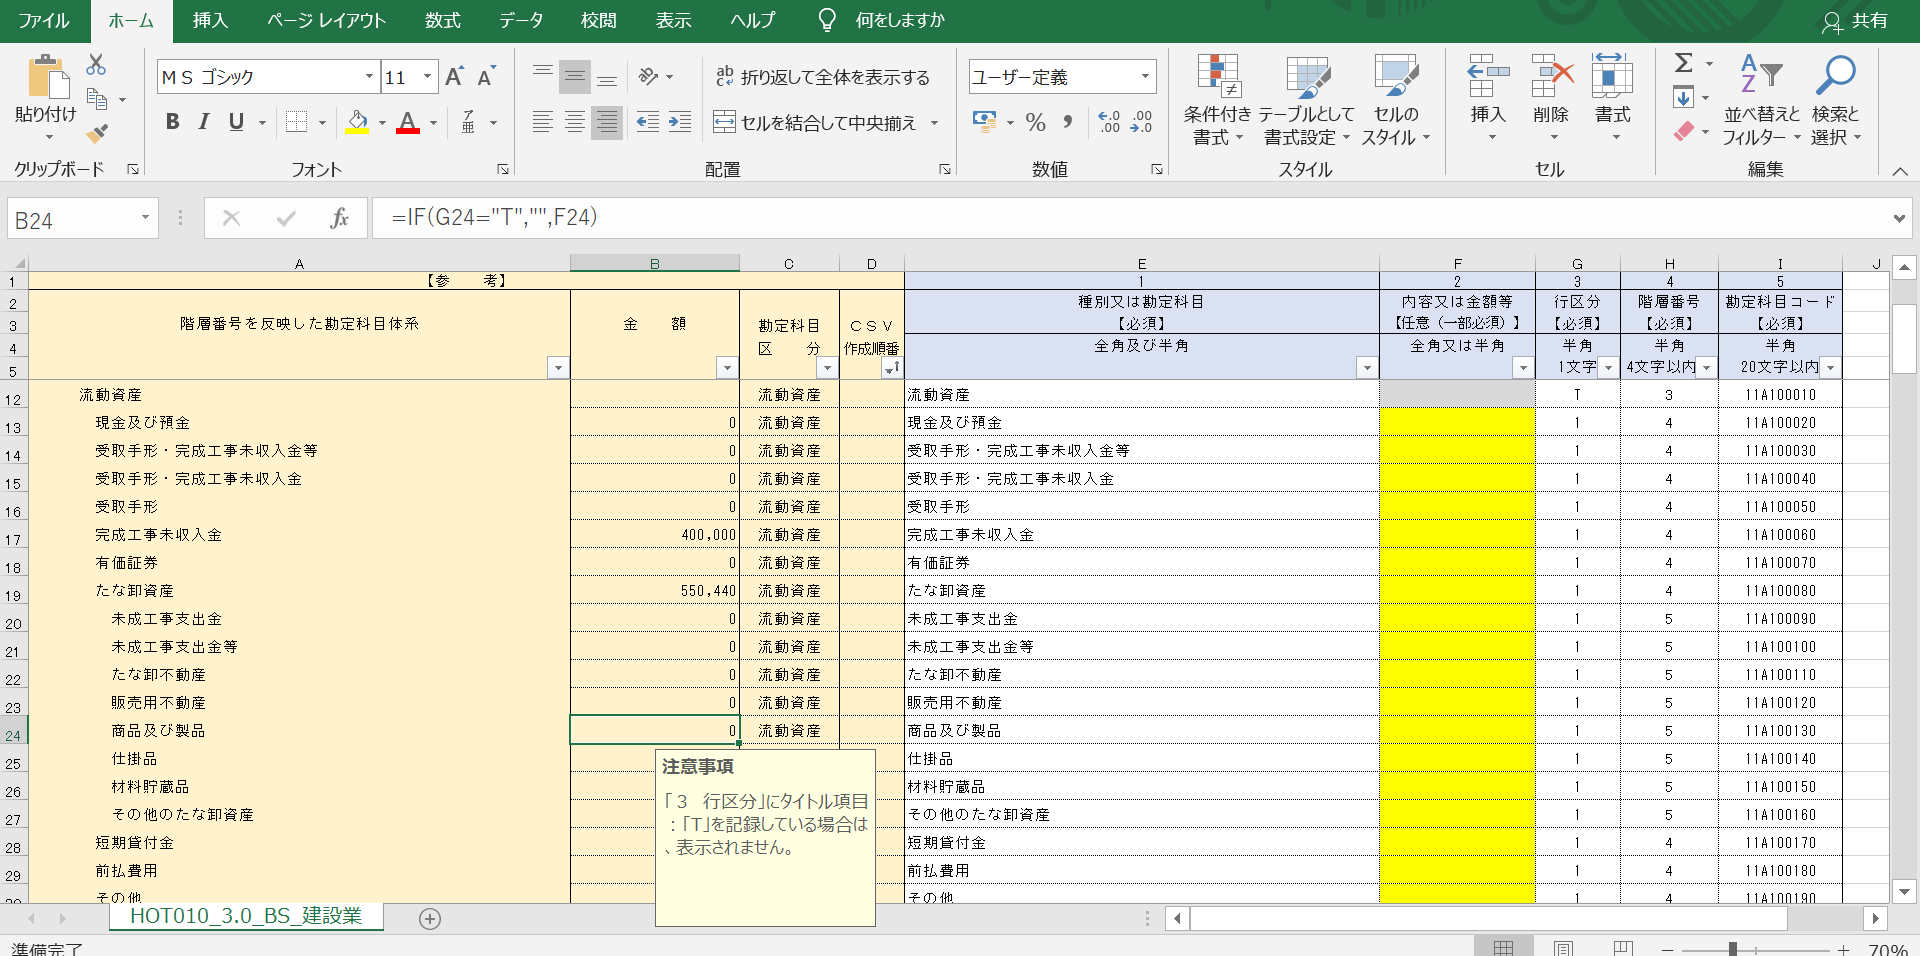The height and width of the screenshot is (956, 1920).
Task: Click the text orientation icon
Action: [x=650, y=76]
